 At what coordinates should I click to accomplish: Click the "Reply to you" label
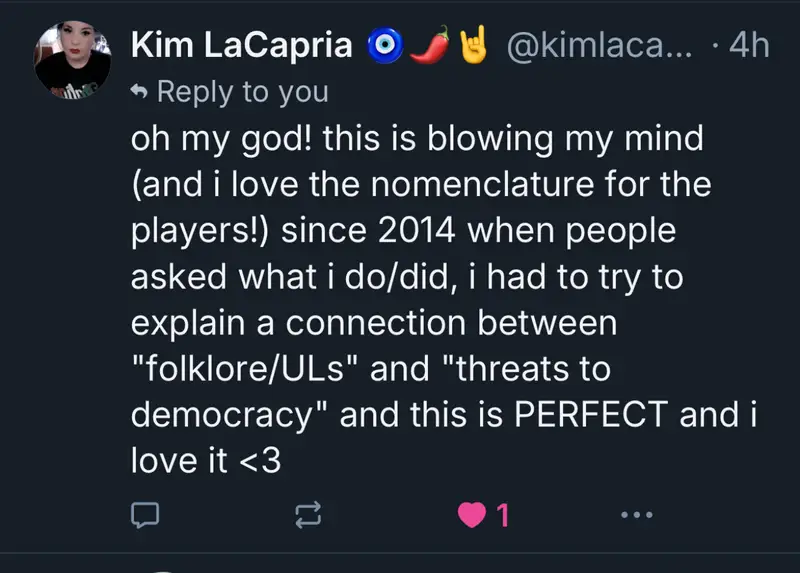(243, 92)
